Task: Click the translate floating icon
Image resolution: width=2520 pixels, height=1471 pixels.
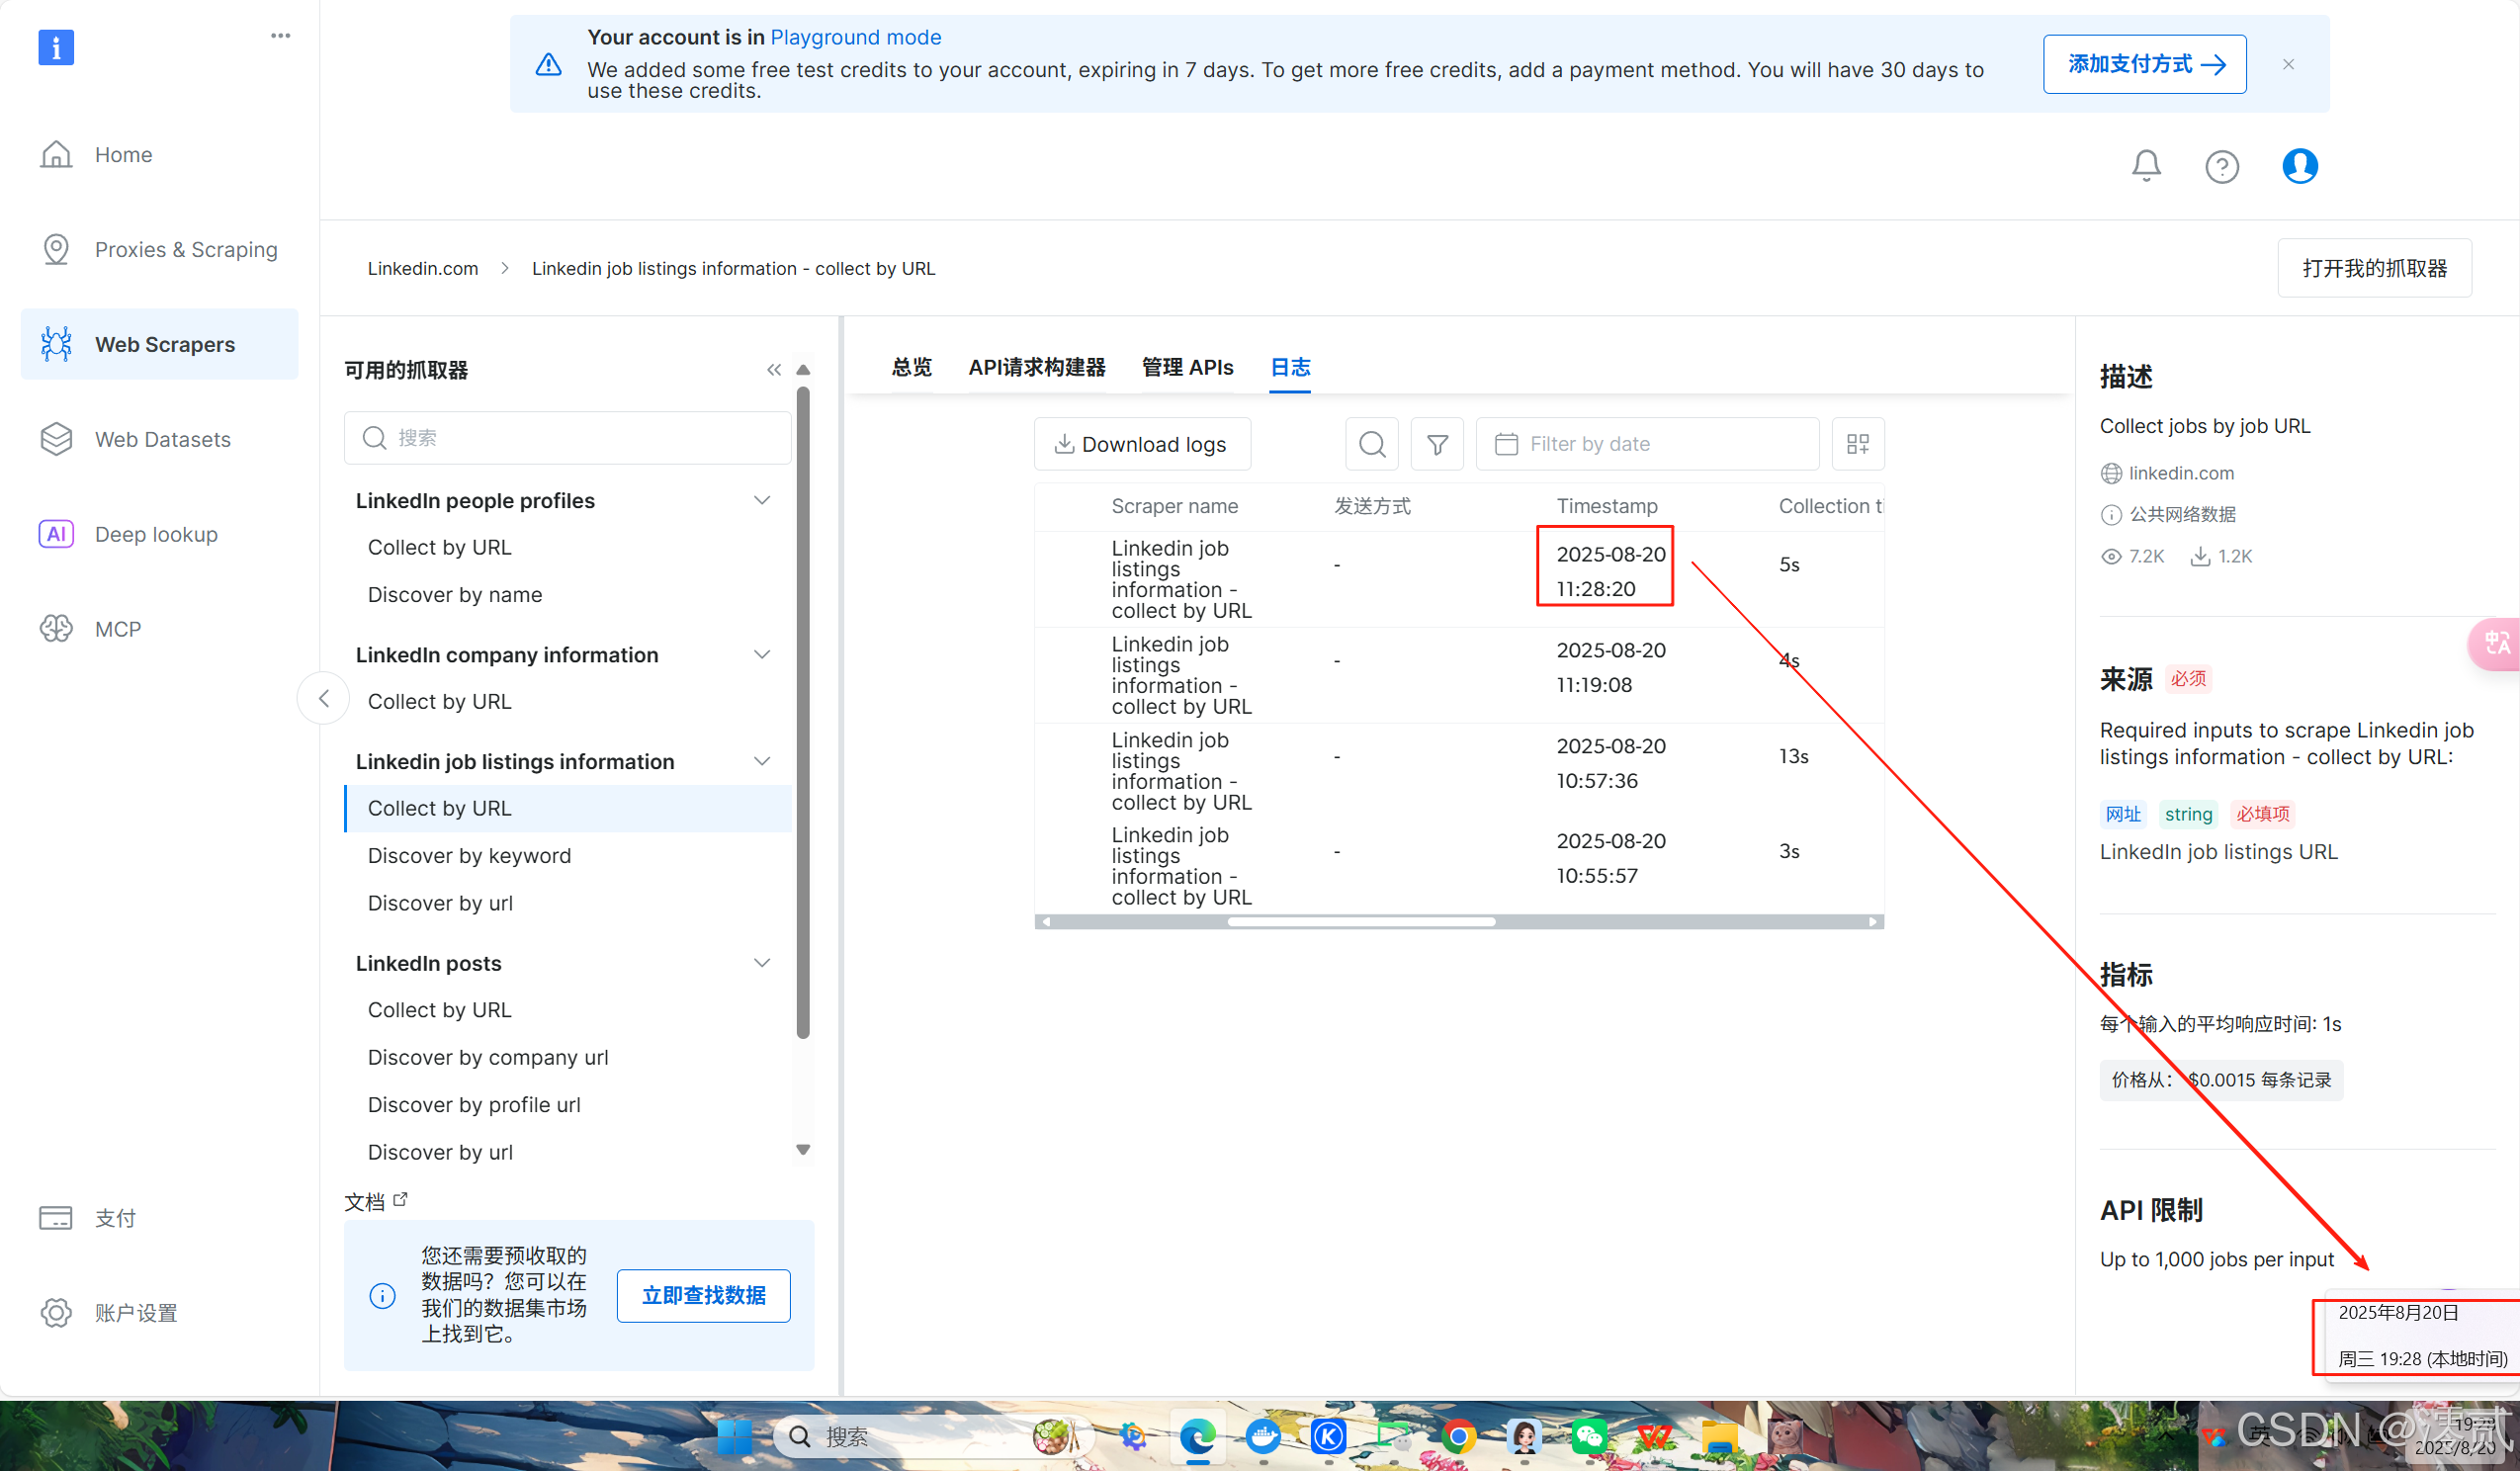Action: pos(2496,643)
